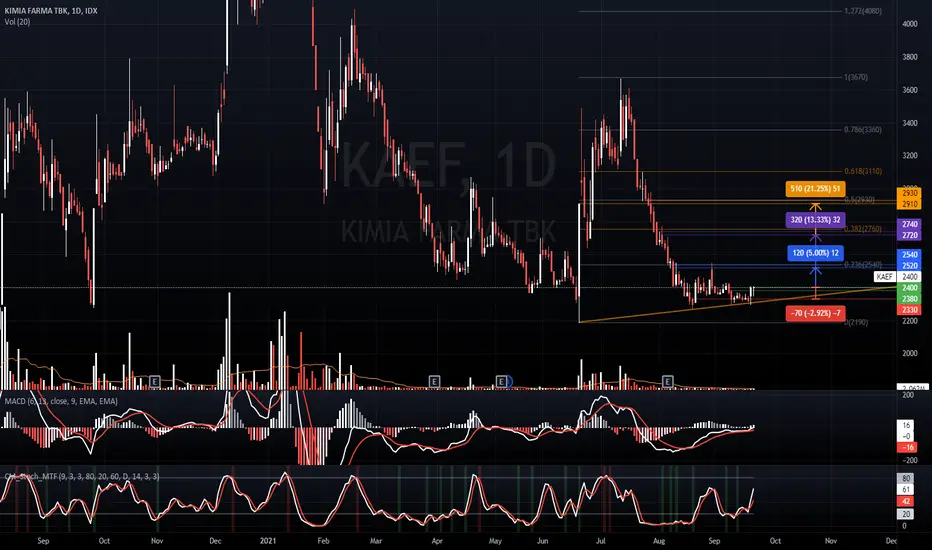932x550 pixels.
Task: Open earnings marker E near August
Action: coord(667,381)
